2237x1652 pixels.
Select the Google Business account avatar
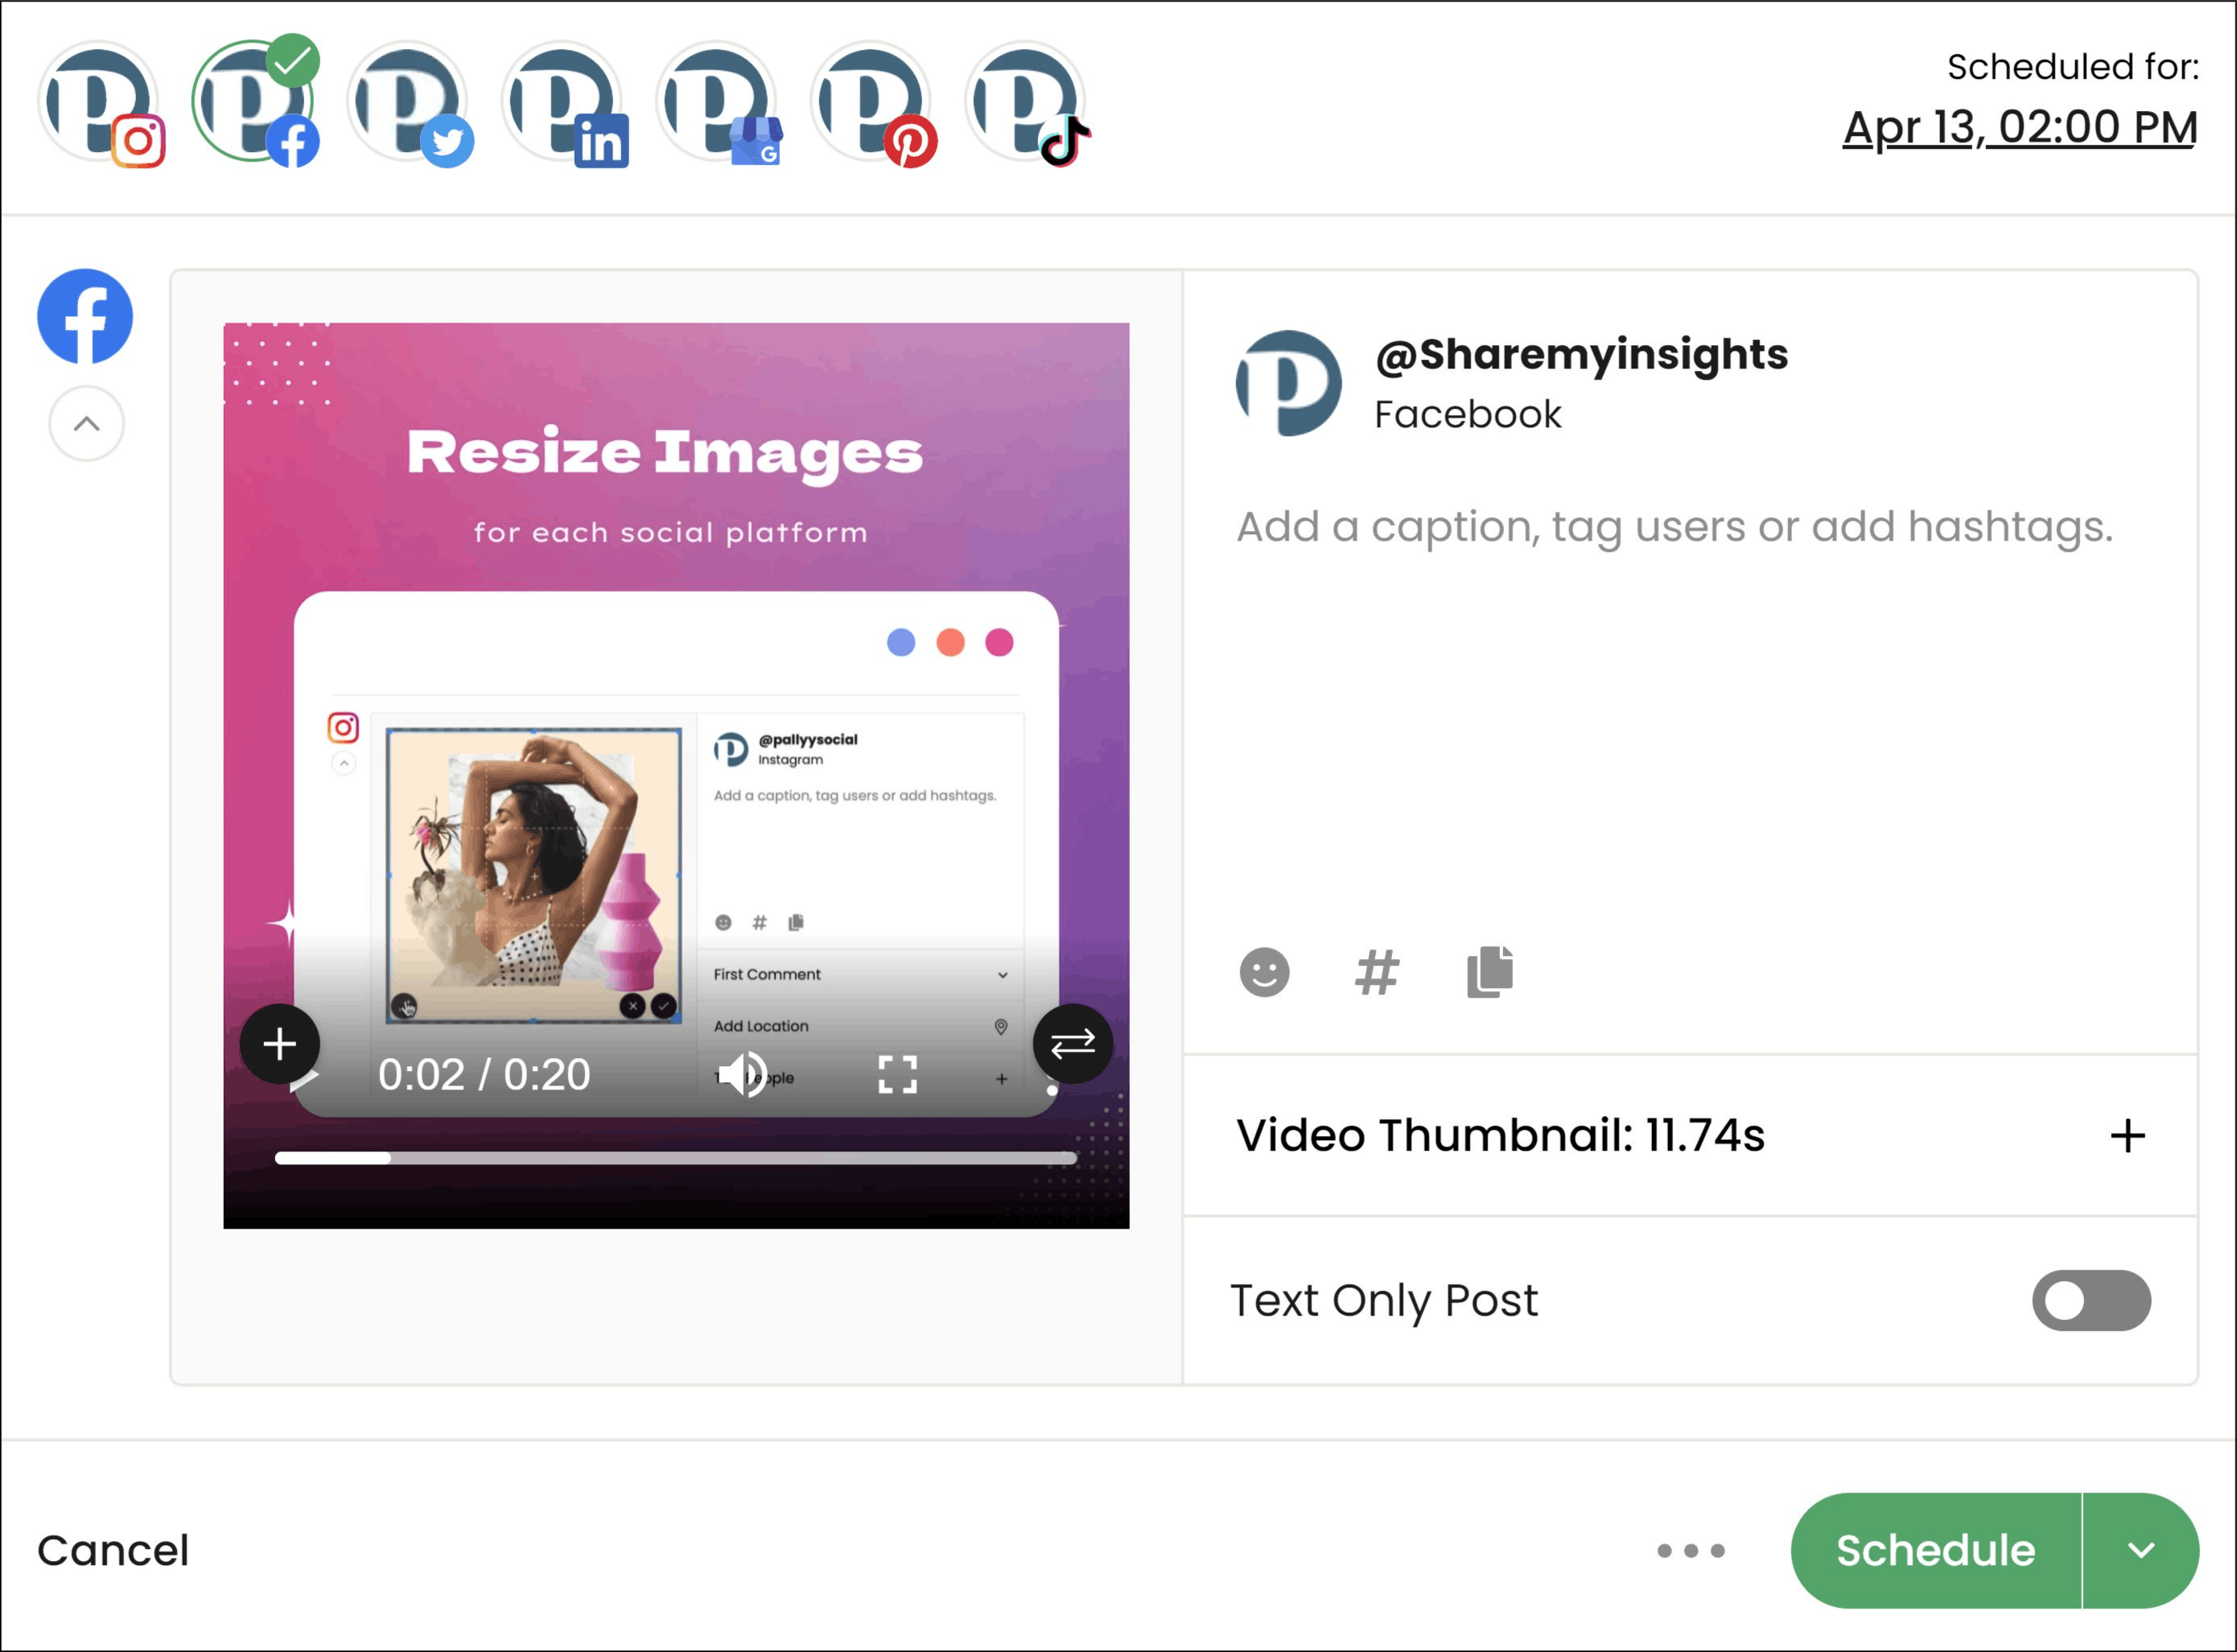(718, 102)
